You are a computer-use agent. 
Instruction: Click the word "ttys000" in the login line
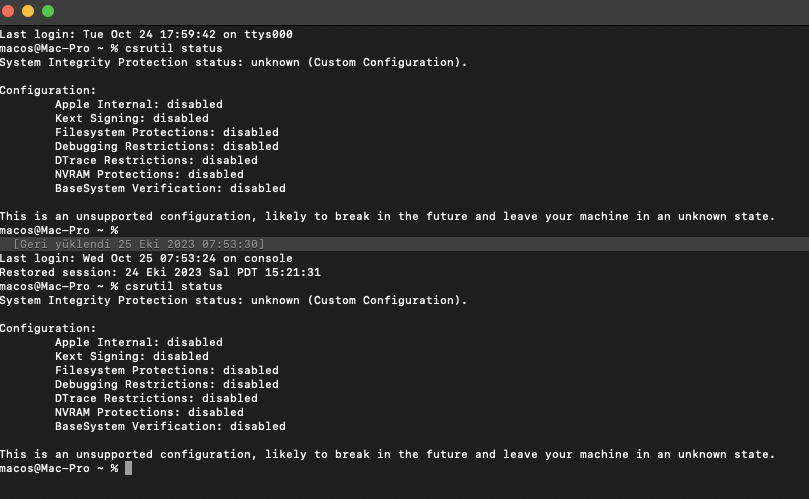click(268, 34)
